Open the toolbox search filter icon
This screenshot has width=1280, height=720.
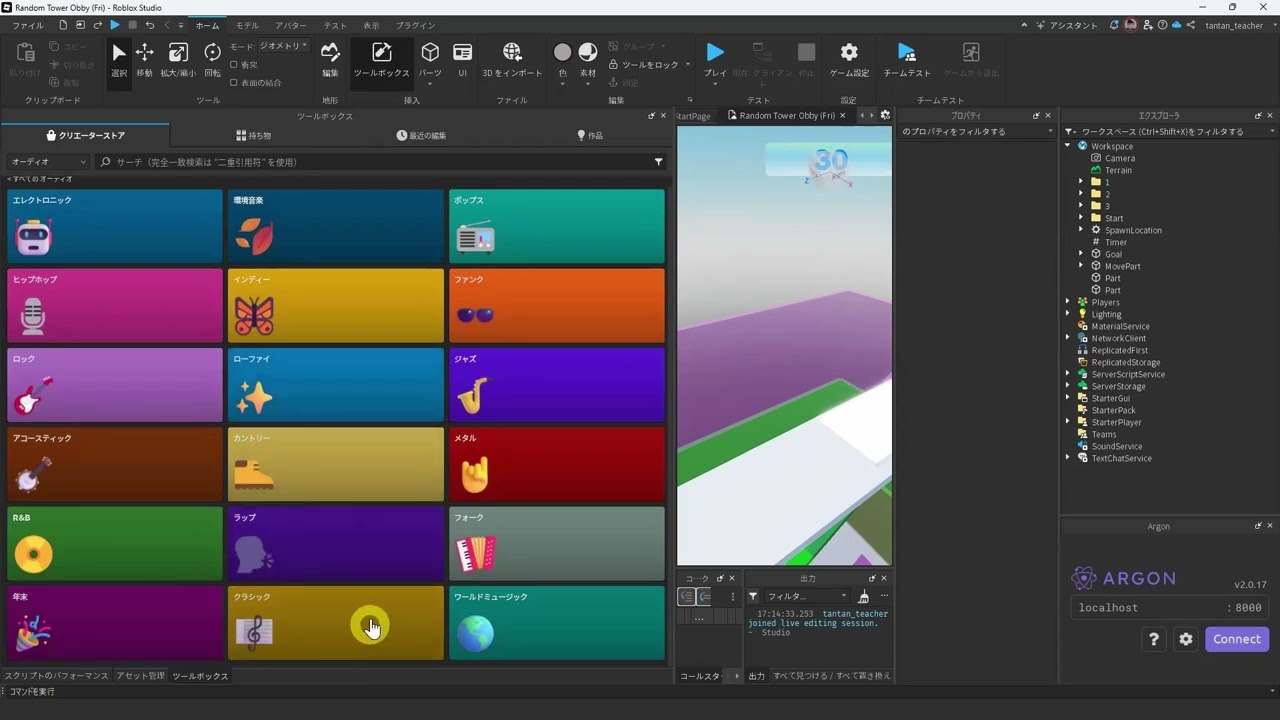(x=658, y=162)
